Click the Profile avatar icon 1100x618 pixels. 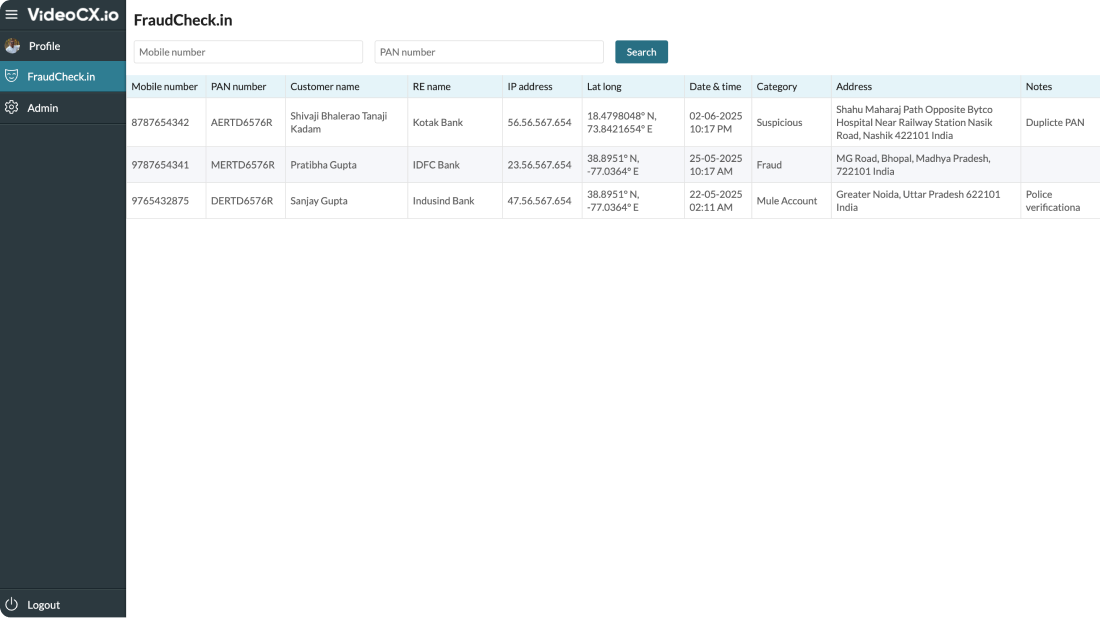point(12,46)
